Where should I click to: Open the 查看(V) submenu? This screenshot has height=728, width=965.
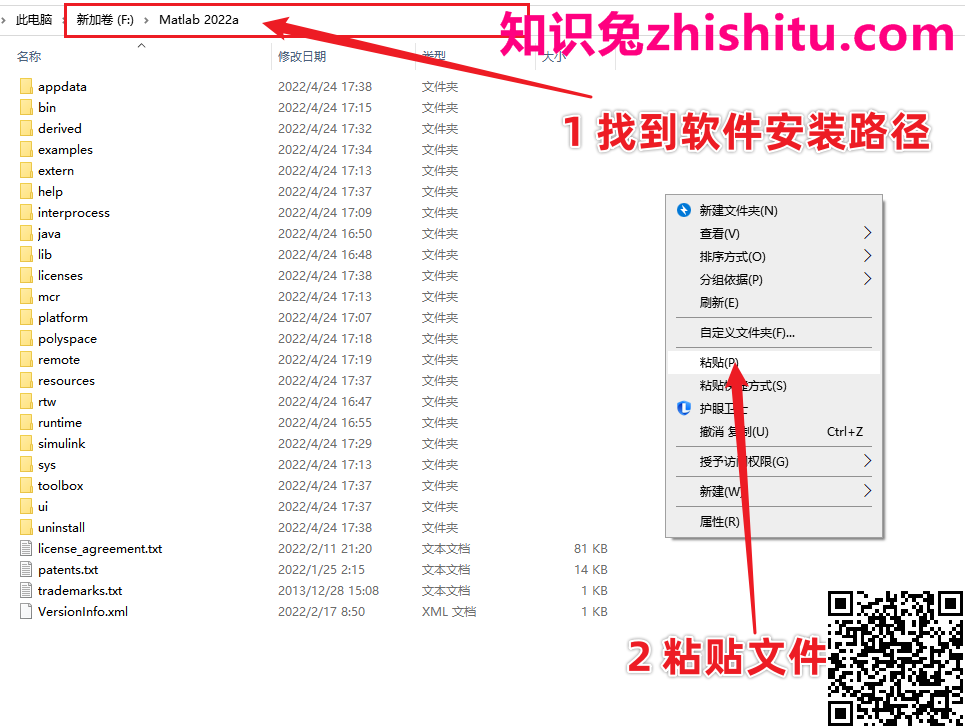click(774, 233)
